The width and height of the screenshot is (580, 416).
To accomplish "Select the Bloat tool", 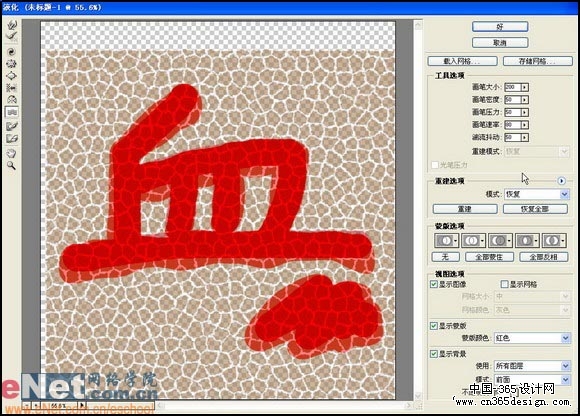I will pyautogui.click(x=12, y=75).
